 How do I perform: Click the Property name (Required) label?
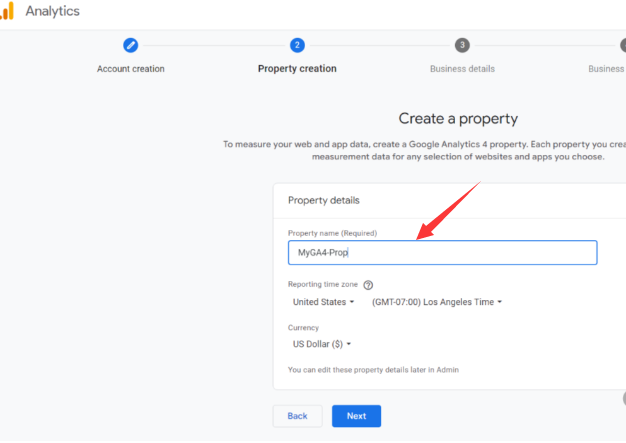click(332, 233)
